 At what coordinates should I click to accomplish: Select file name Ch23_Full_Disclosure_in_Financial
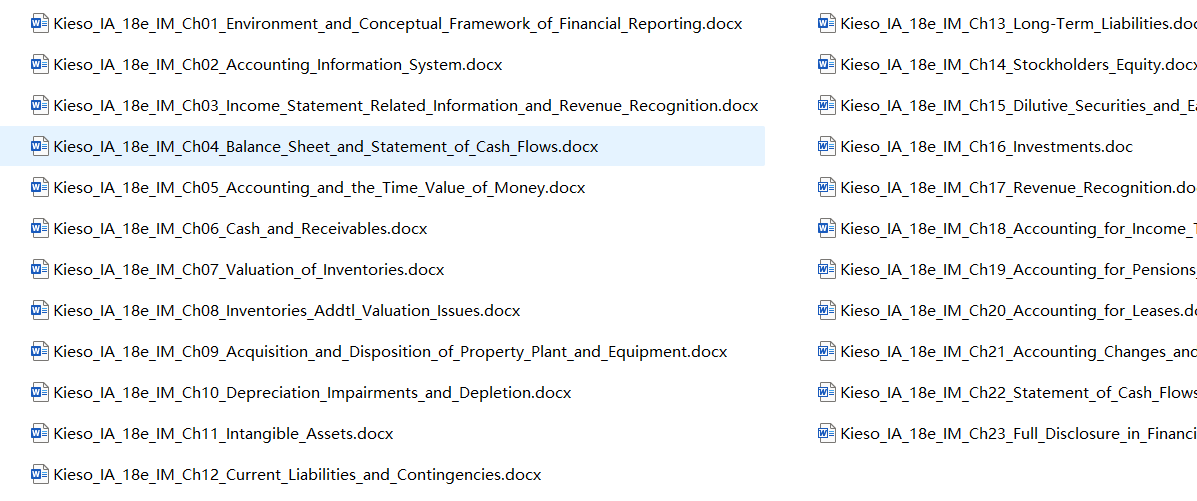point(1018,435)
